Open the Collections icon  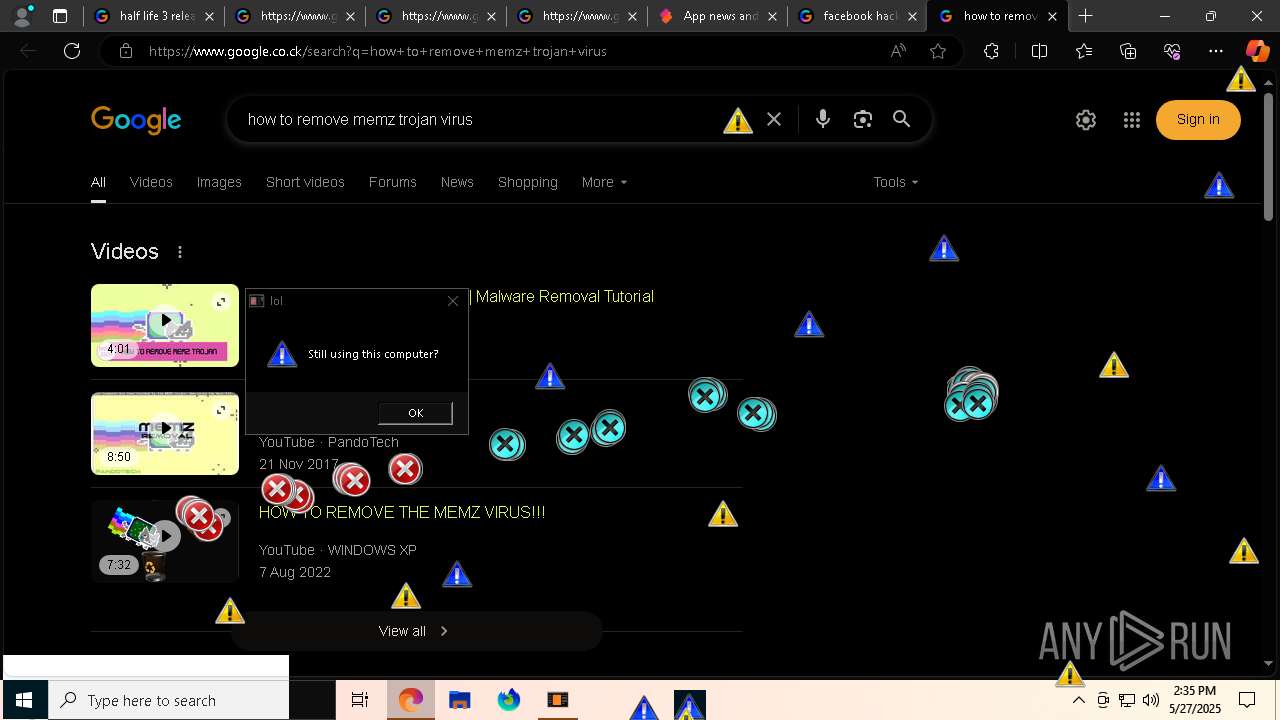pos(1128,51)
